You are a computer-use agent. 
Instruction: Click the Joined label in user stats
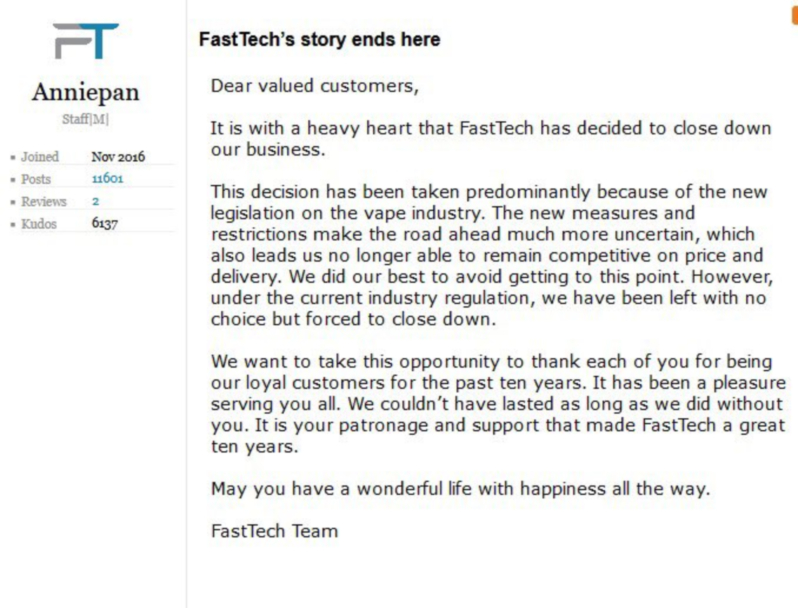coord(40,156)
